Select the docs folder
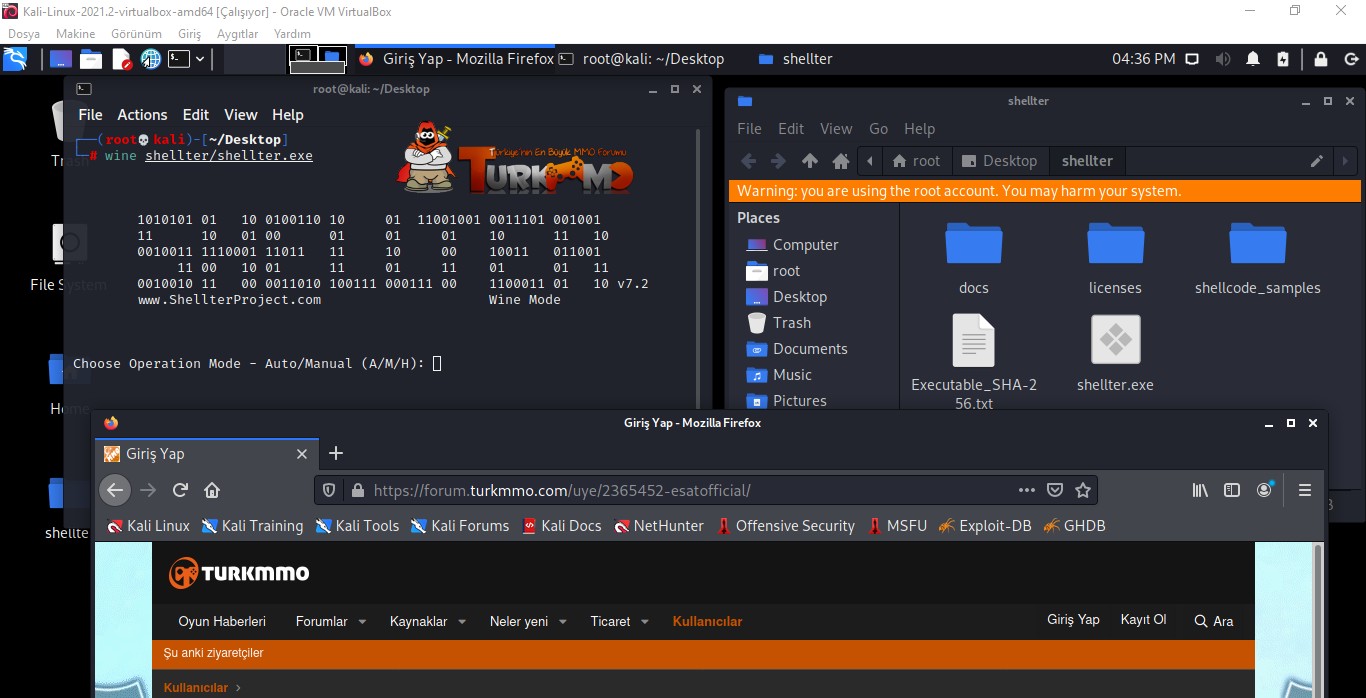This screenshot has width=1366, height=698. [x=973, y=259]
